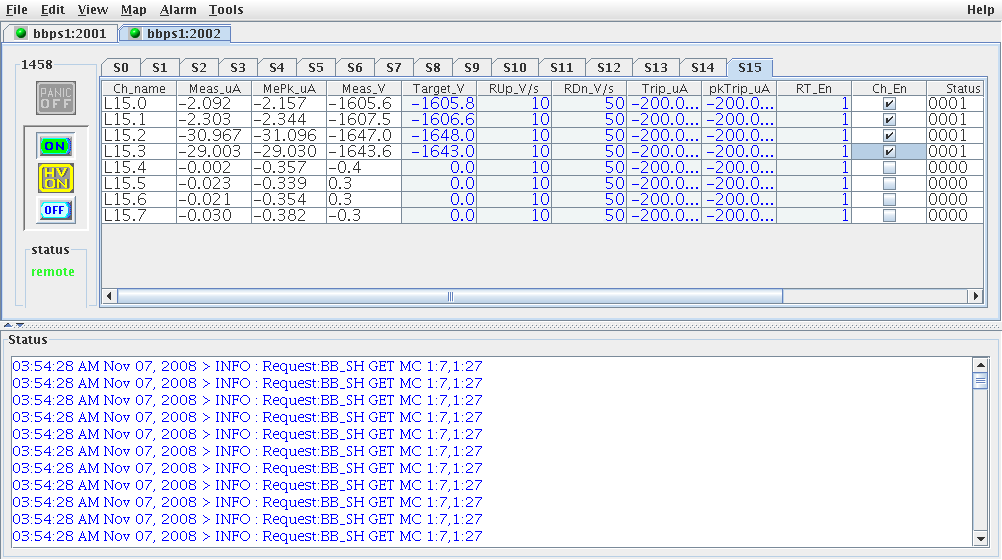Switch to slot tab S4
The height and width of the screenshot is (560, 1002).
point(277,68)
